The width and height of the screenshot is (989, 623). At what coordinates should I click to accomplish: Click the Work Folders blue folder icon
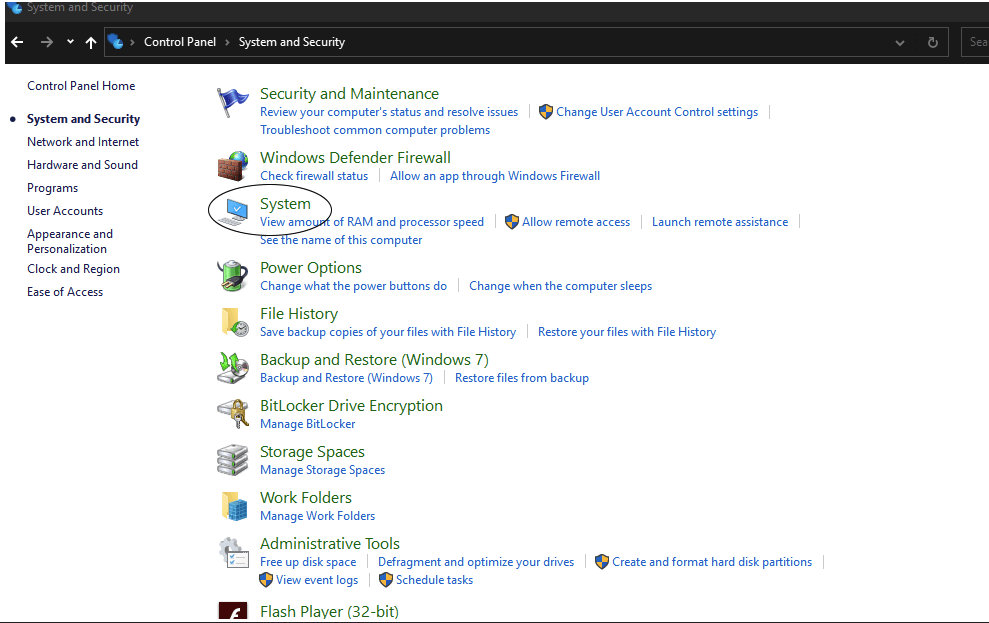coord(232,505)
